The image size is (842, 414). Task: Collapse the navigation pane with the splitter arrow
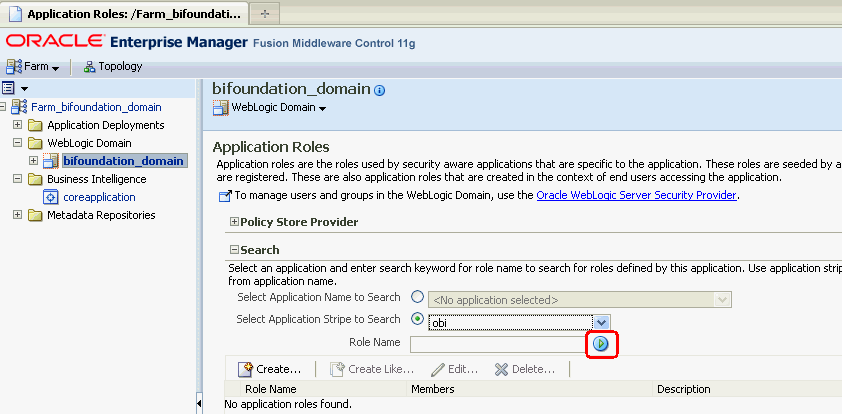[x=199, y=403]
